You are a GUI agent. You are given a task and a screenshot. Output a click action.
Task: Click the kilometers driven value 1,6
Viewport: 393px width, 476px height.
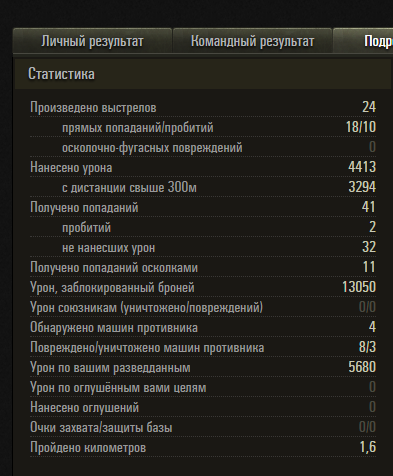(368, 447)
